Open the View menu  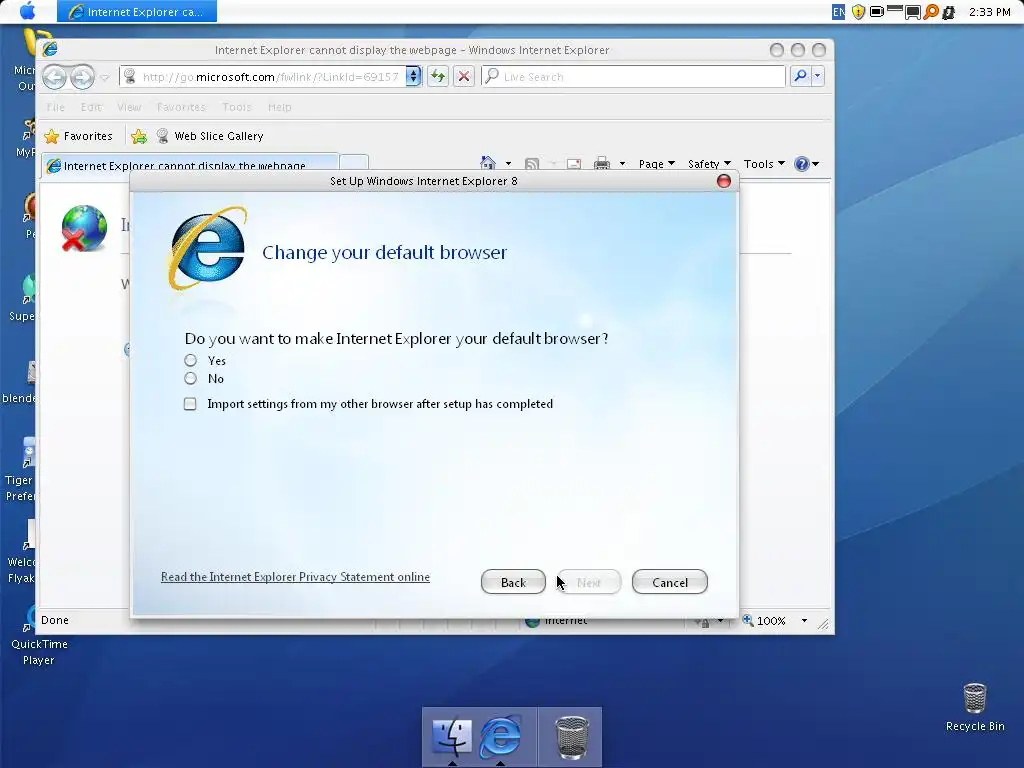pos(129,107)
